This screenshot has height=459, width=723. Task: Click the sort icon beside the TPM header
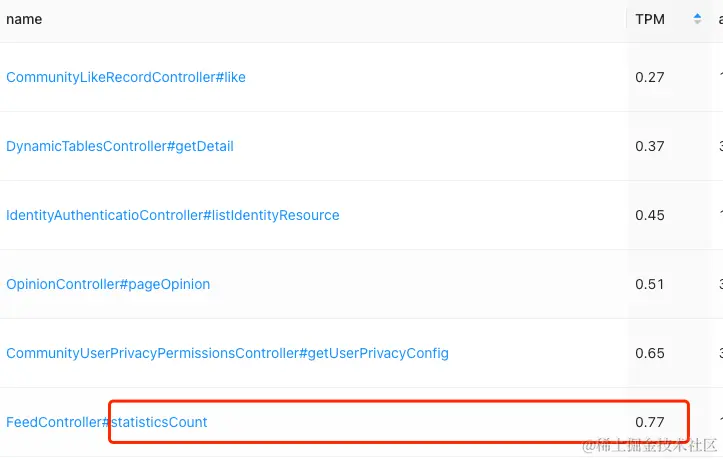point(697,19)
